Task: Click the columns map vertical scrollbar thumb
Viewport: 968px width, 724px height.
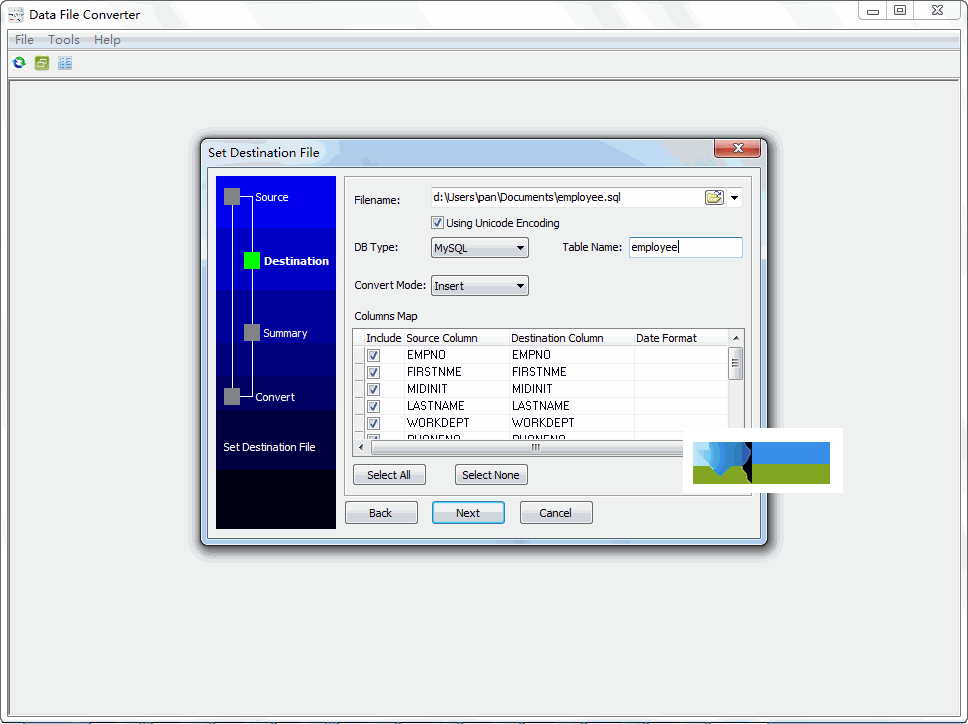Action: click(x=735, y=363)
